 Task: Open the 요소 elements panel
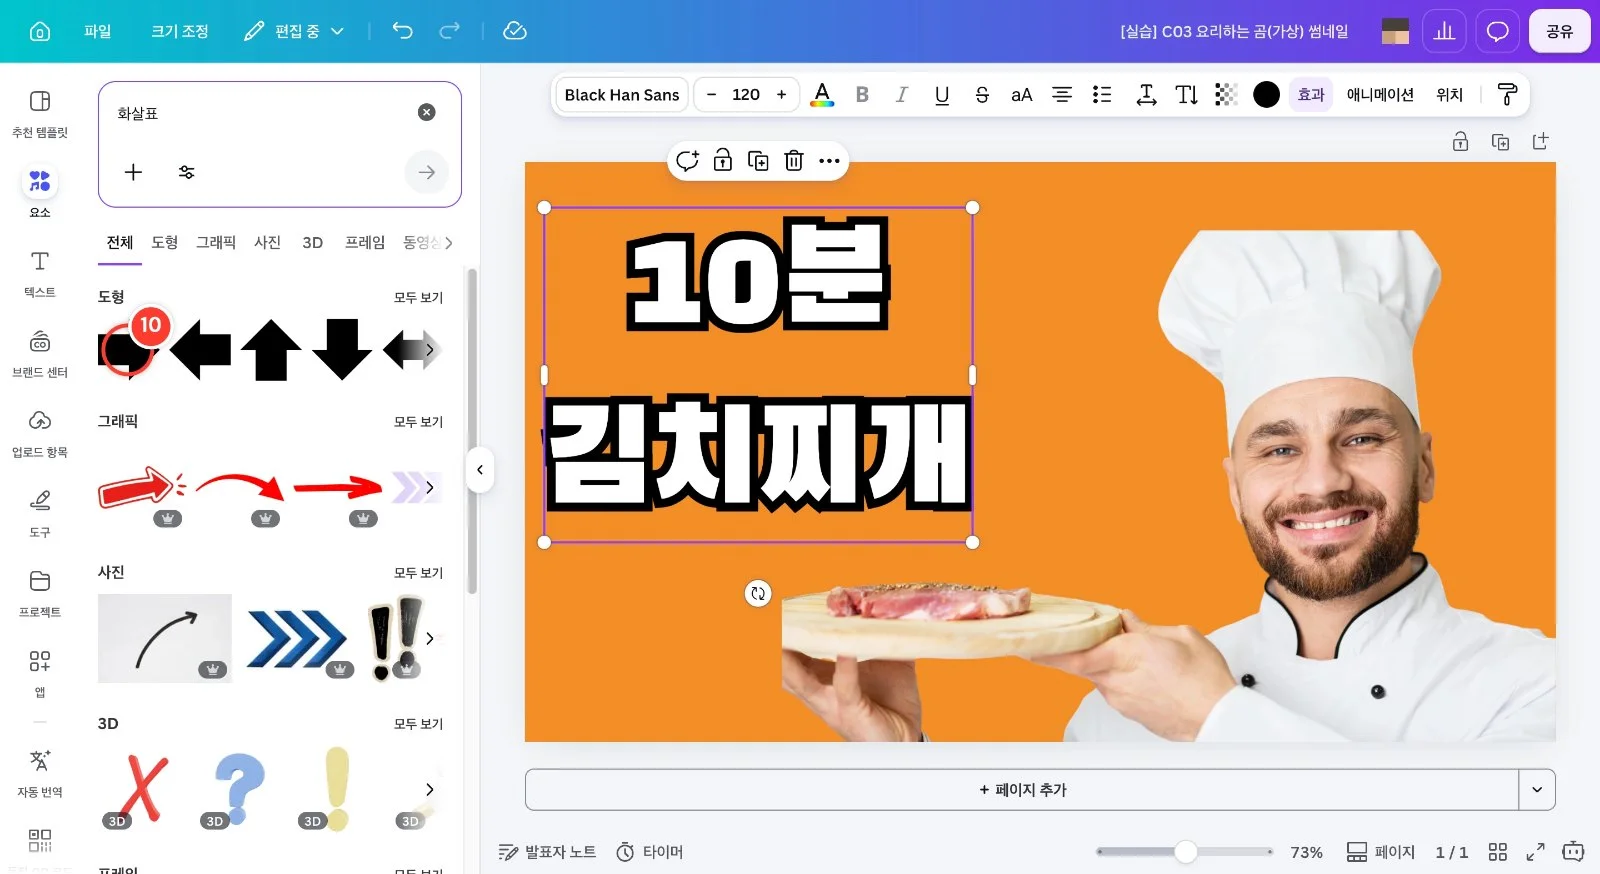[40, 191]
